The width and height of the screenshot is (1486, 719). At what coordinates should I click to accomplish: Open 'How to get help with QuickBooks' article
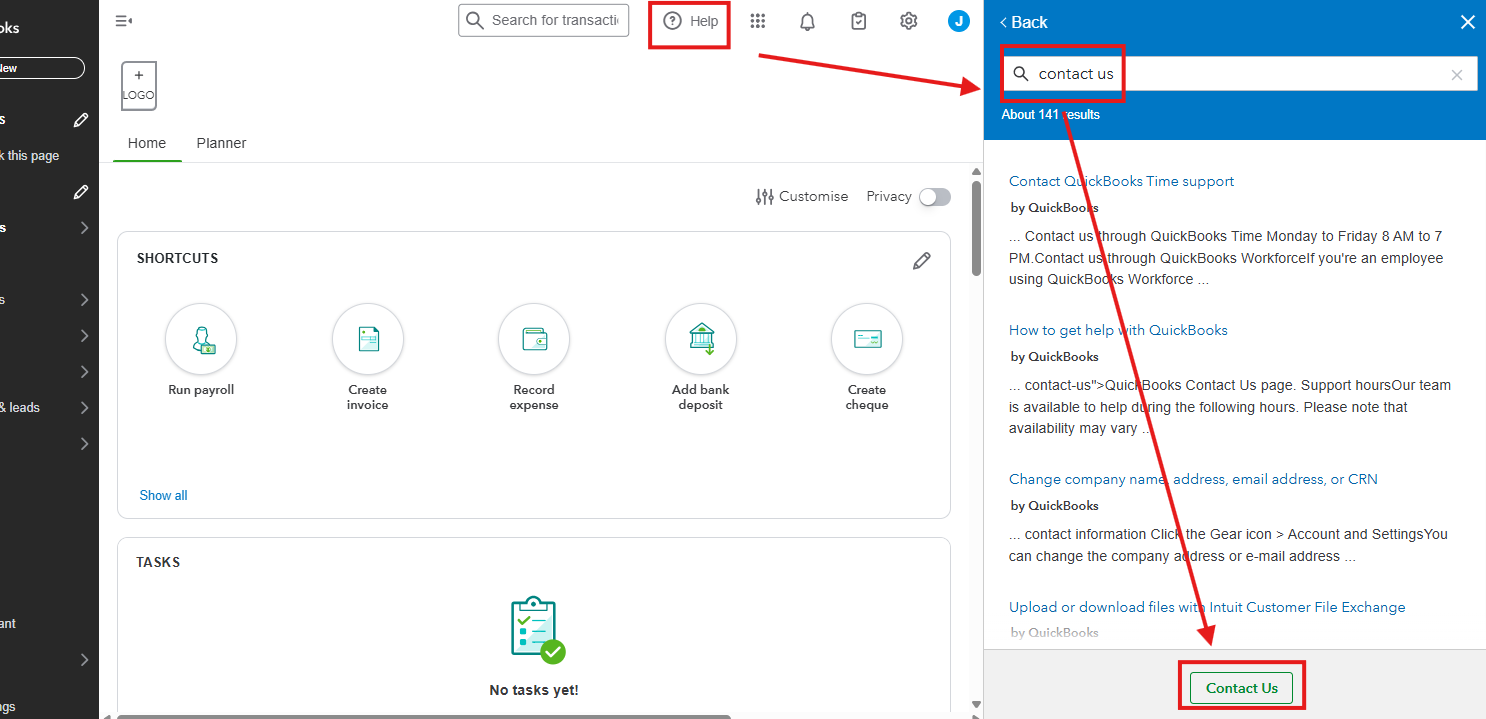[x=1118, y=330]
